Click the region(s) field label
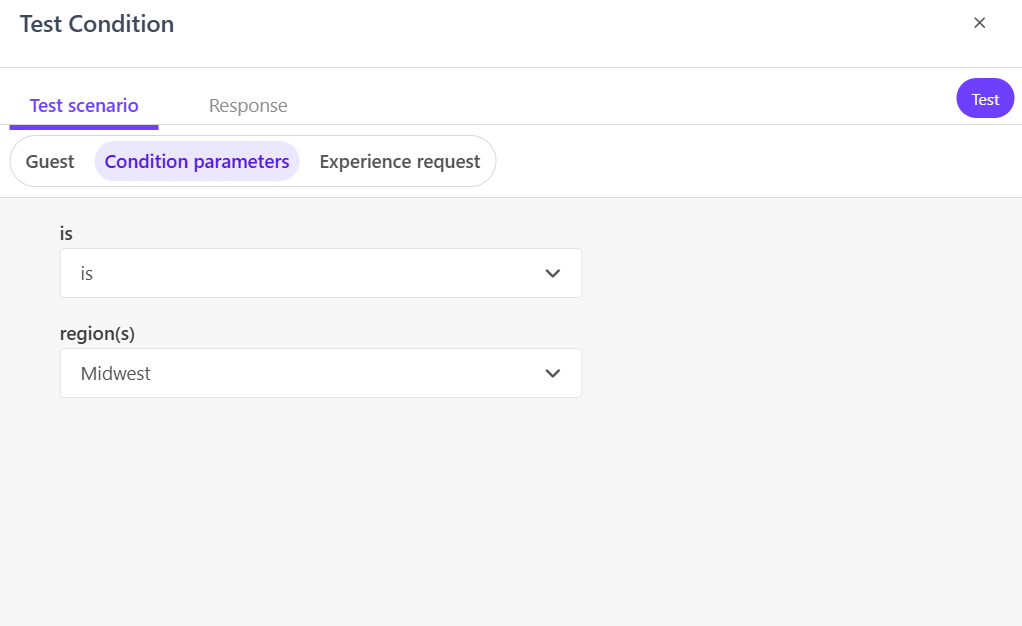1022x626 pixels. point(95,333)
